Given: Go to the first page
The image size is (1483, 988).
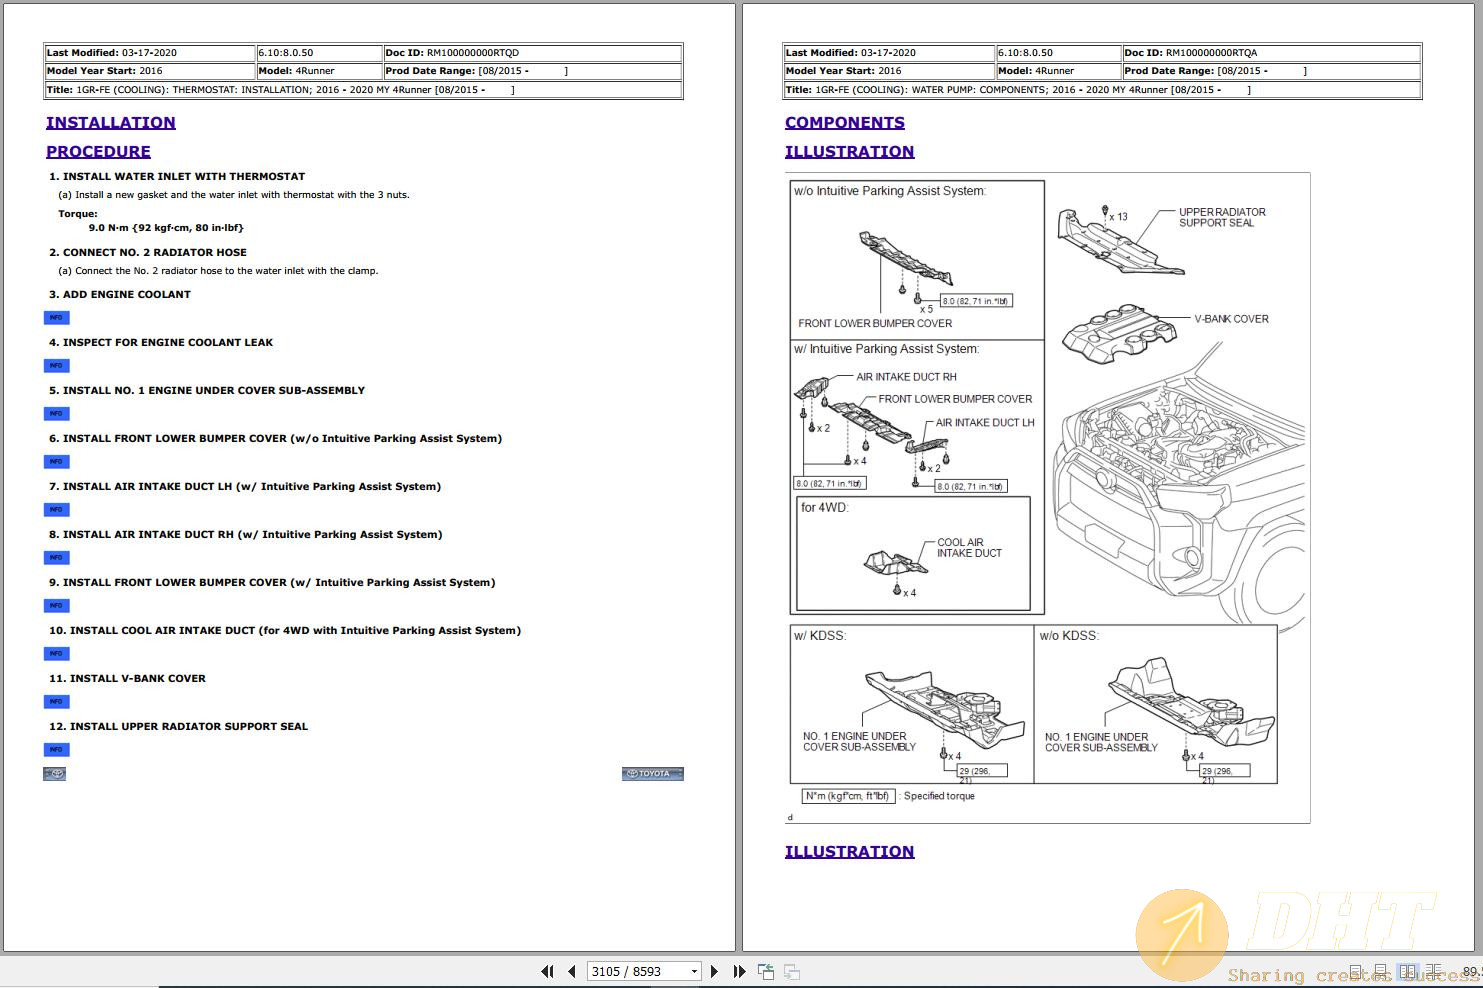Looking at the screenshot, I should pos(547,971).
